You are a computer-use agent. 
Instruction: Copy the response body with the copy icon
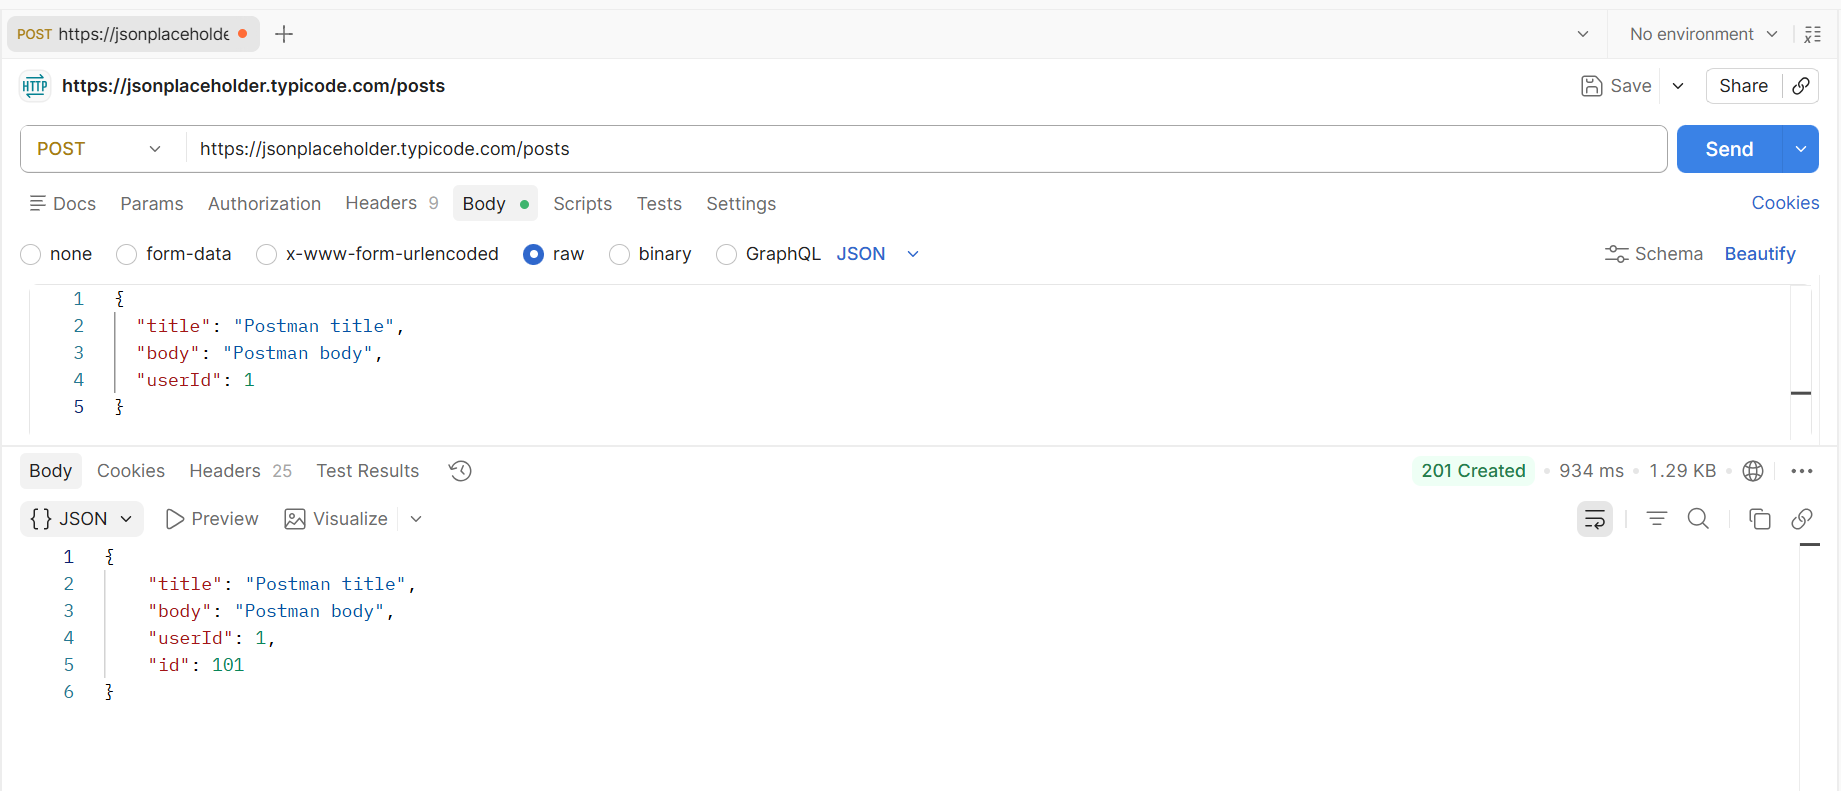click(x=1760, y=519)
